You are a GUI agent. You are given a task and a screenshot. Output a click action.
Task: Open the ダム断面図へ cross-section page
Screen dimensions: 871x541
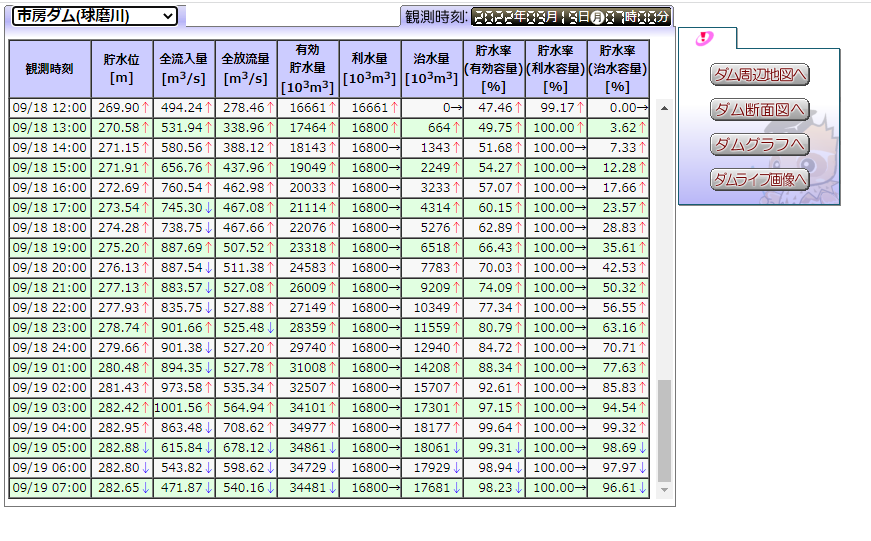click(759, 110)
